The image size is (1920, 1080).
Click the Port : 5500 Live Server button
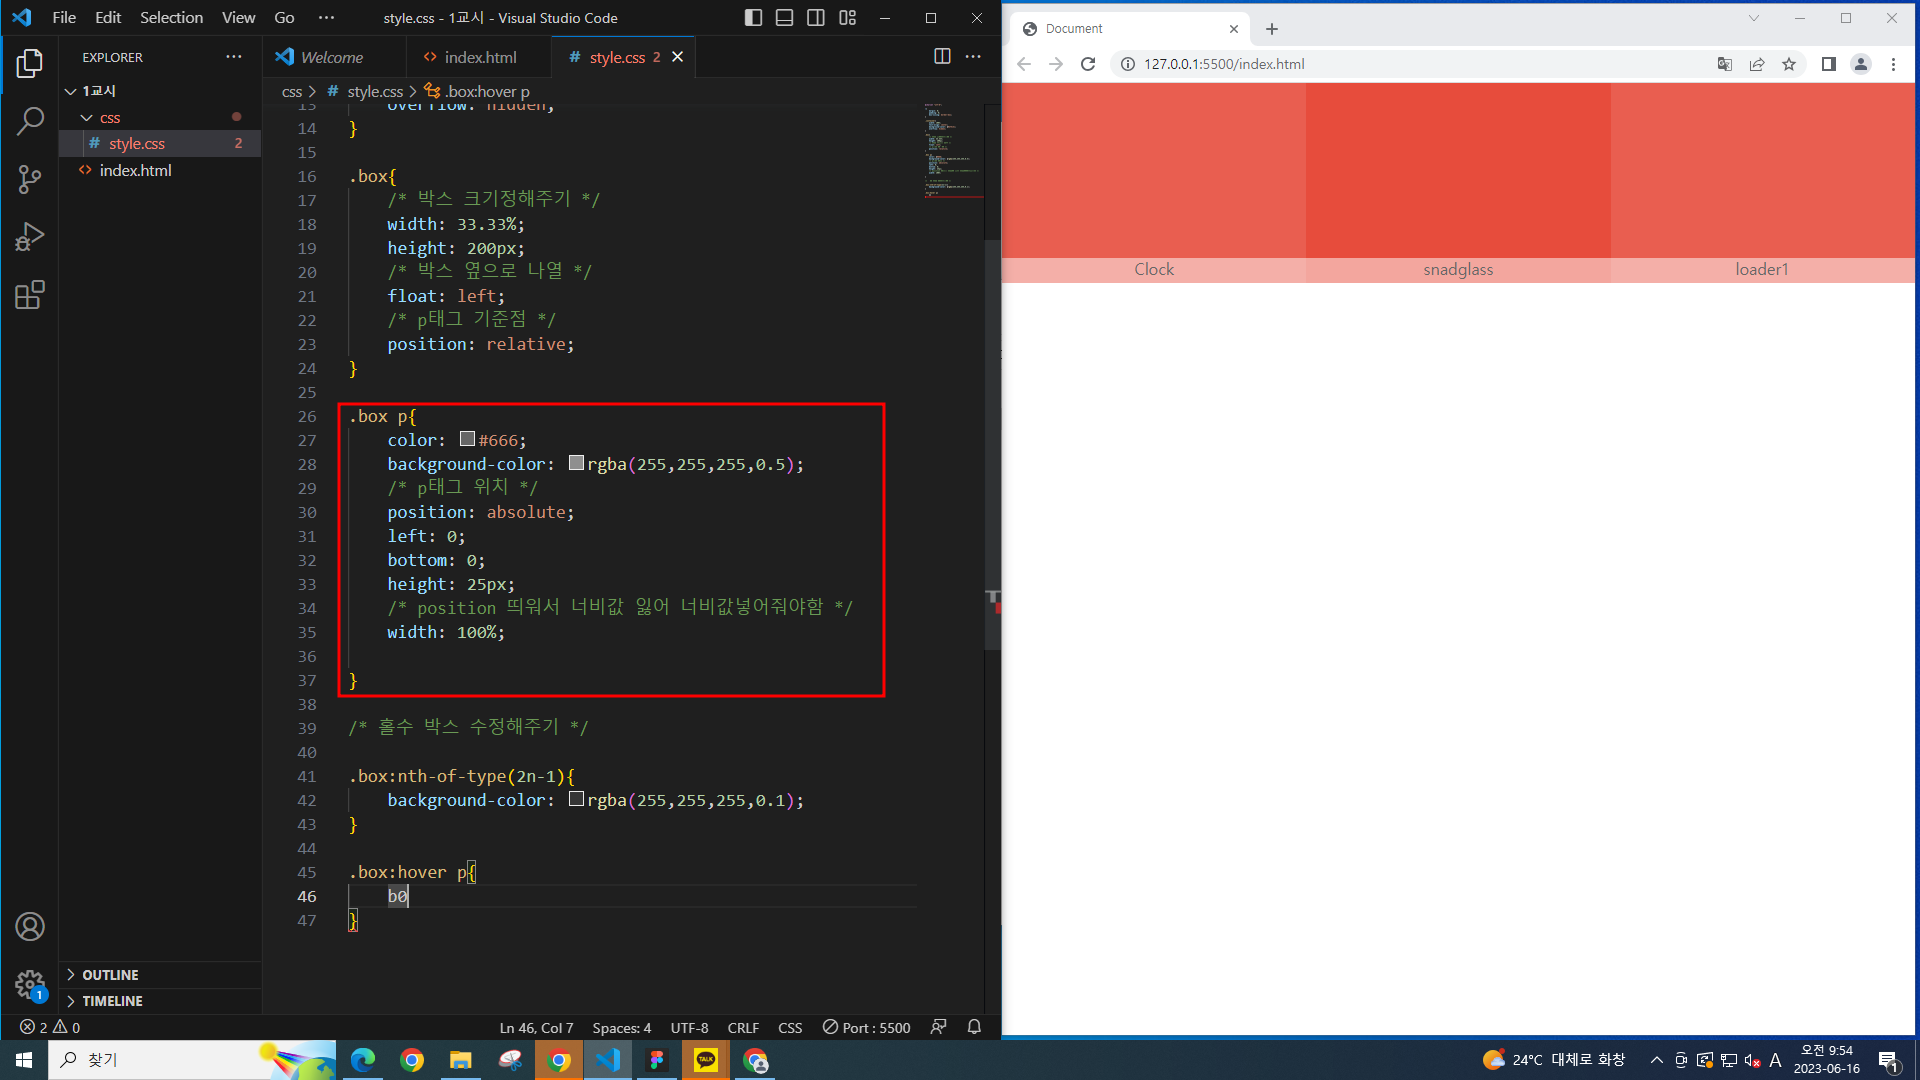point(866,1027)
